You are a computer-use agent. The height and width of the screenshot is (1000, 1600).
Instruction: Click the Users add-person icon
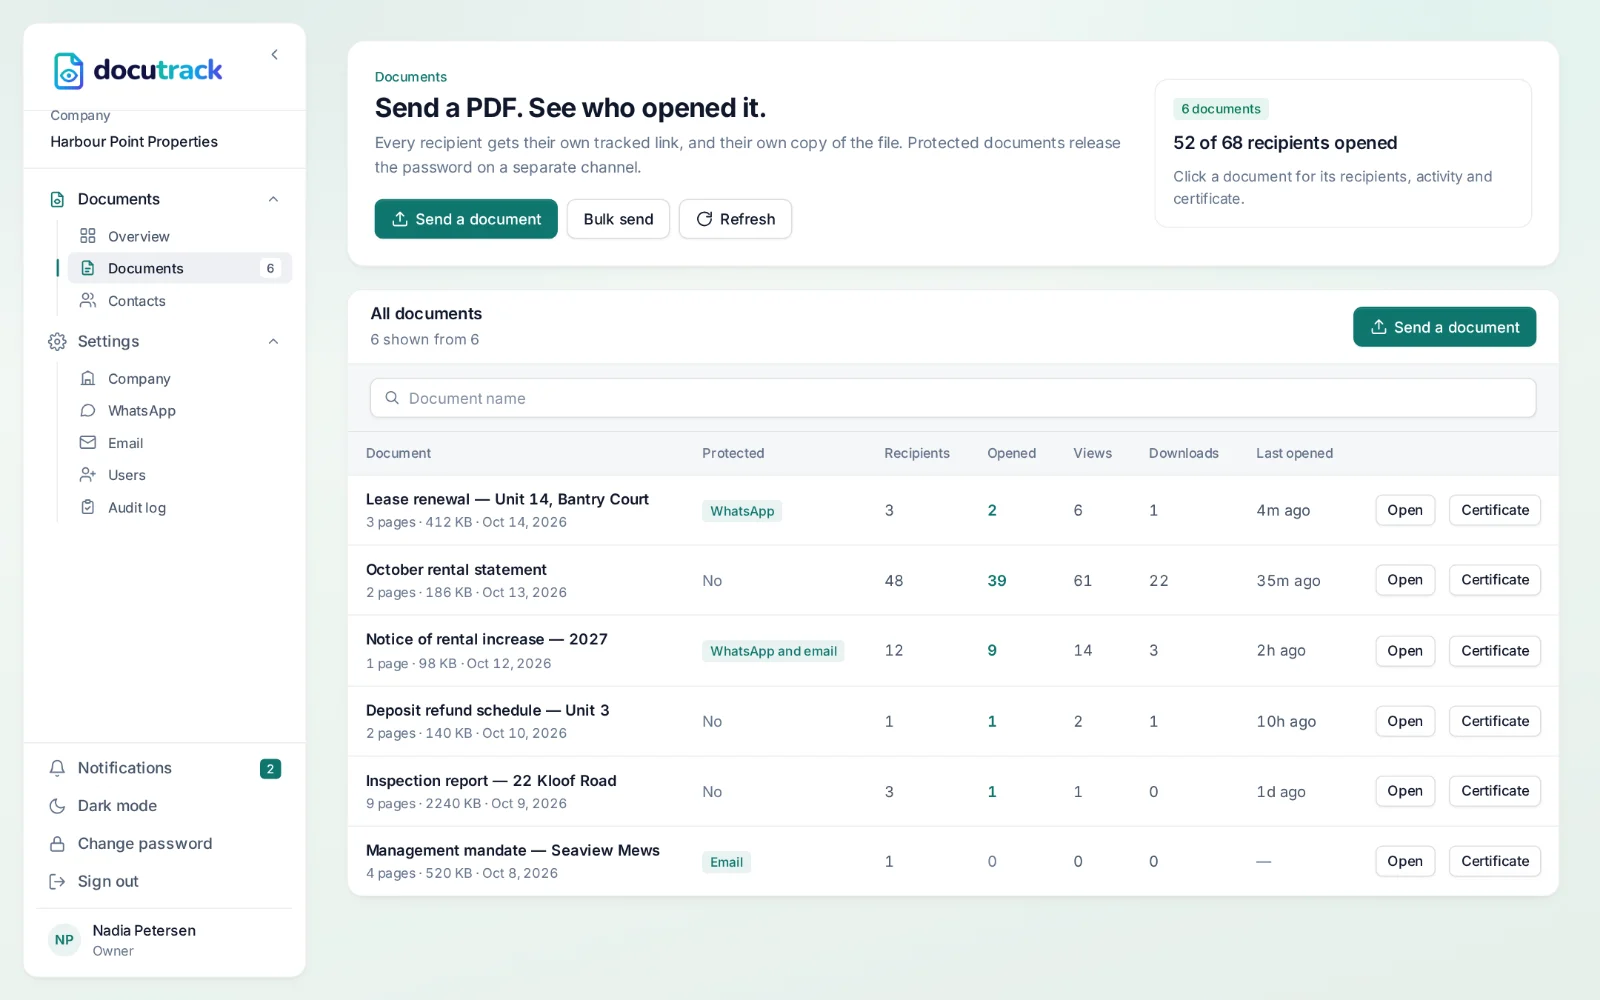[x=88, y=474]
